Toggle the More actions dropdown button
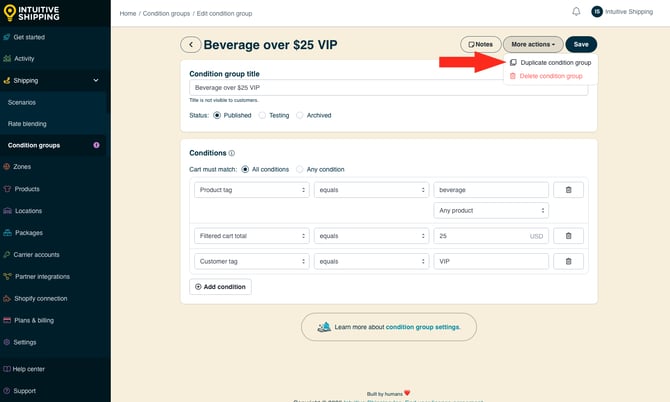This screenshot has height=402, width=670. tap(533, 44)
